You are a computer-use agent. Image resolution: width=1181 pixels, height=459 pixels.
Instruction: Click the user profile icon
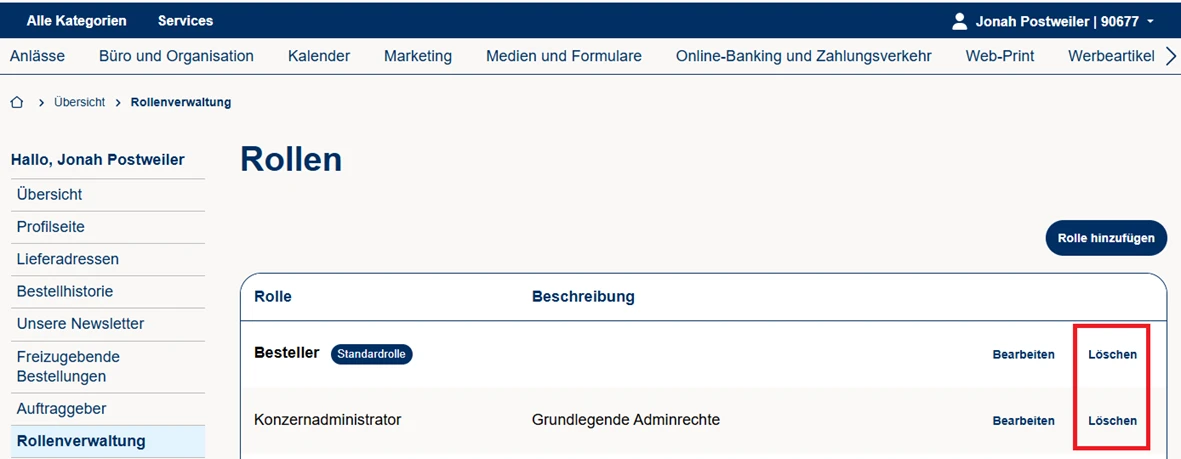960,21
